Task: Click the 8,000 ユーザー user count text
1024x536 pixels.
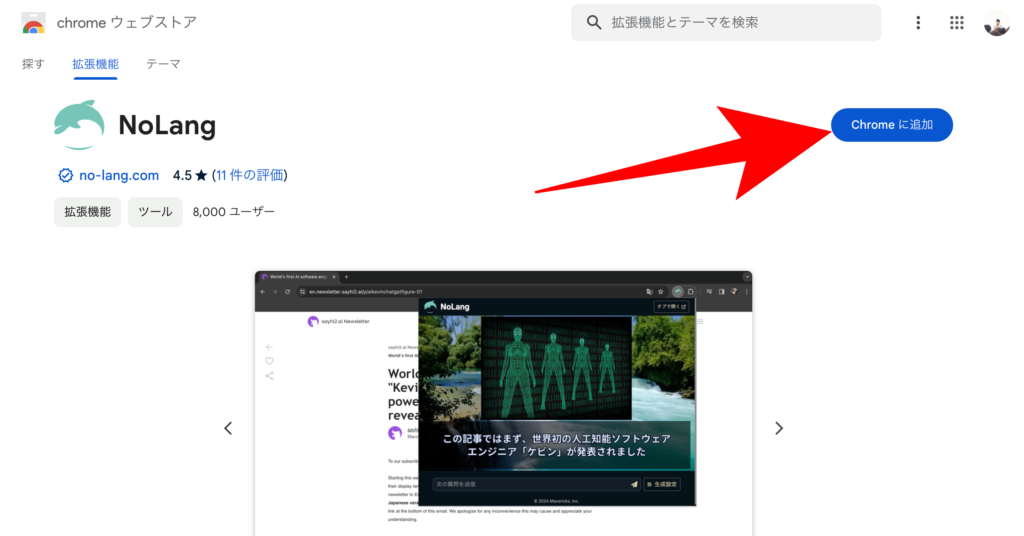Action: tap(233, 212)
